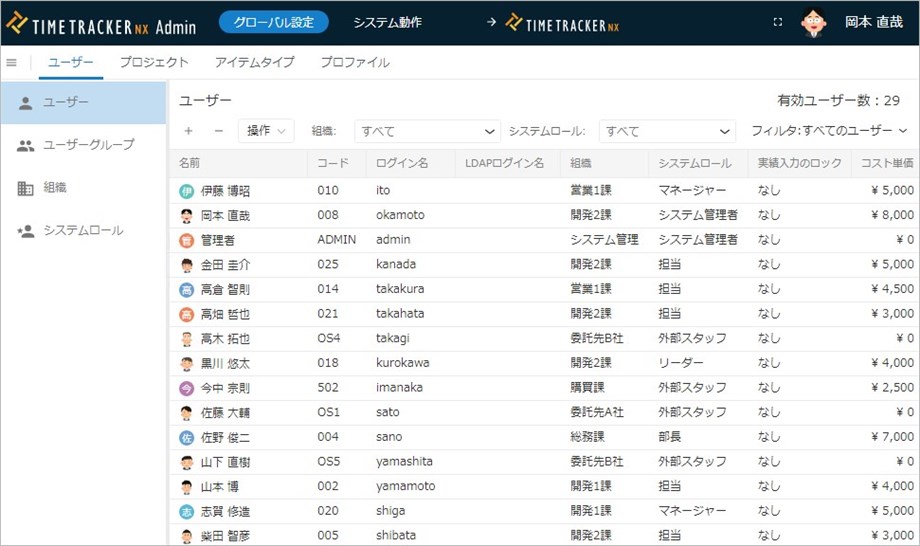Open システムロール in the sidebar
Viewport: 920px width, 546px height.
(x=83, y=231)
